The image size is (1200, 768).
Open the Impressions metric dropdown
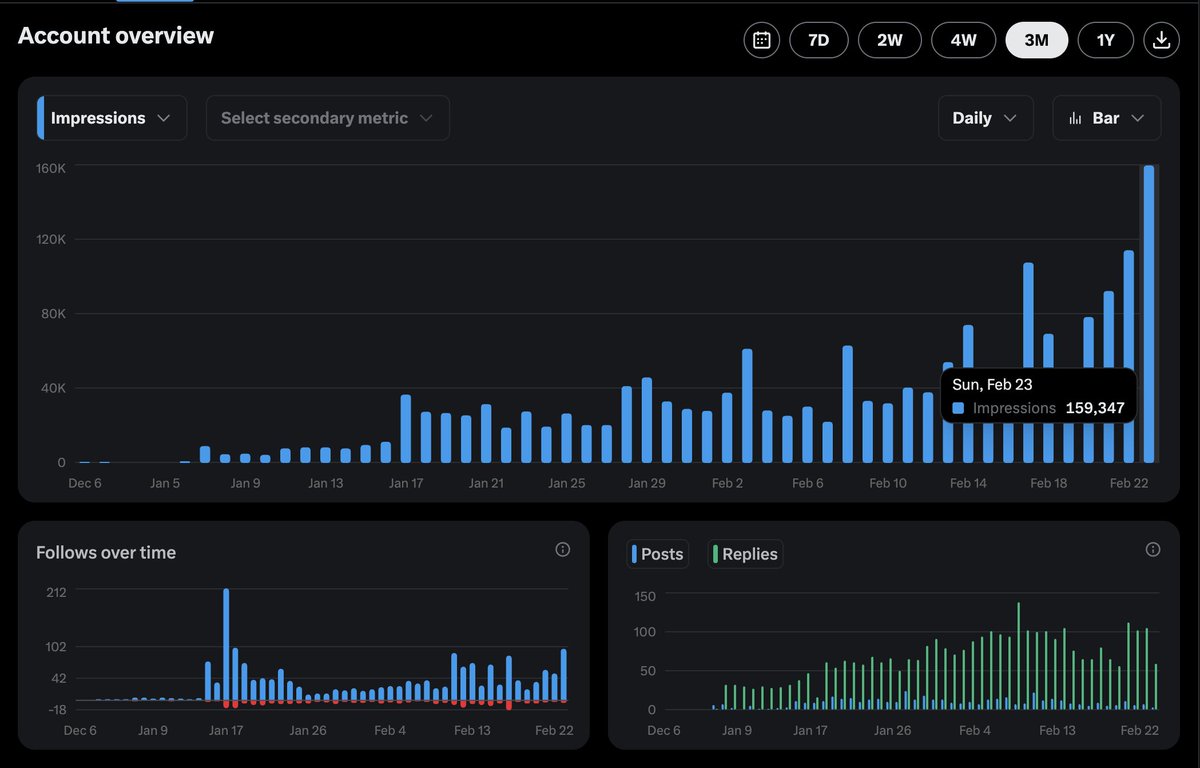[111, 118]
